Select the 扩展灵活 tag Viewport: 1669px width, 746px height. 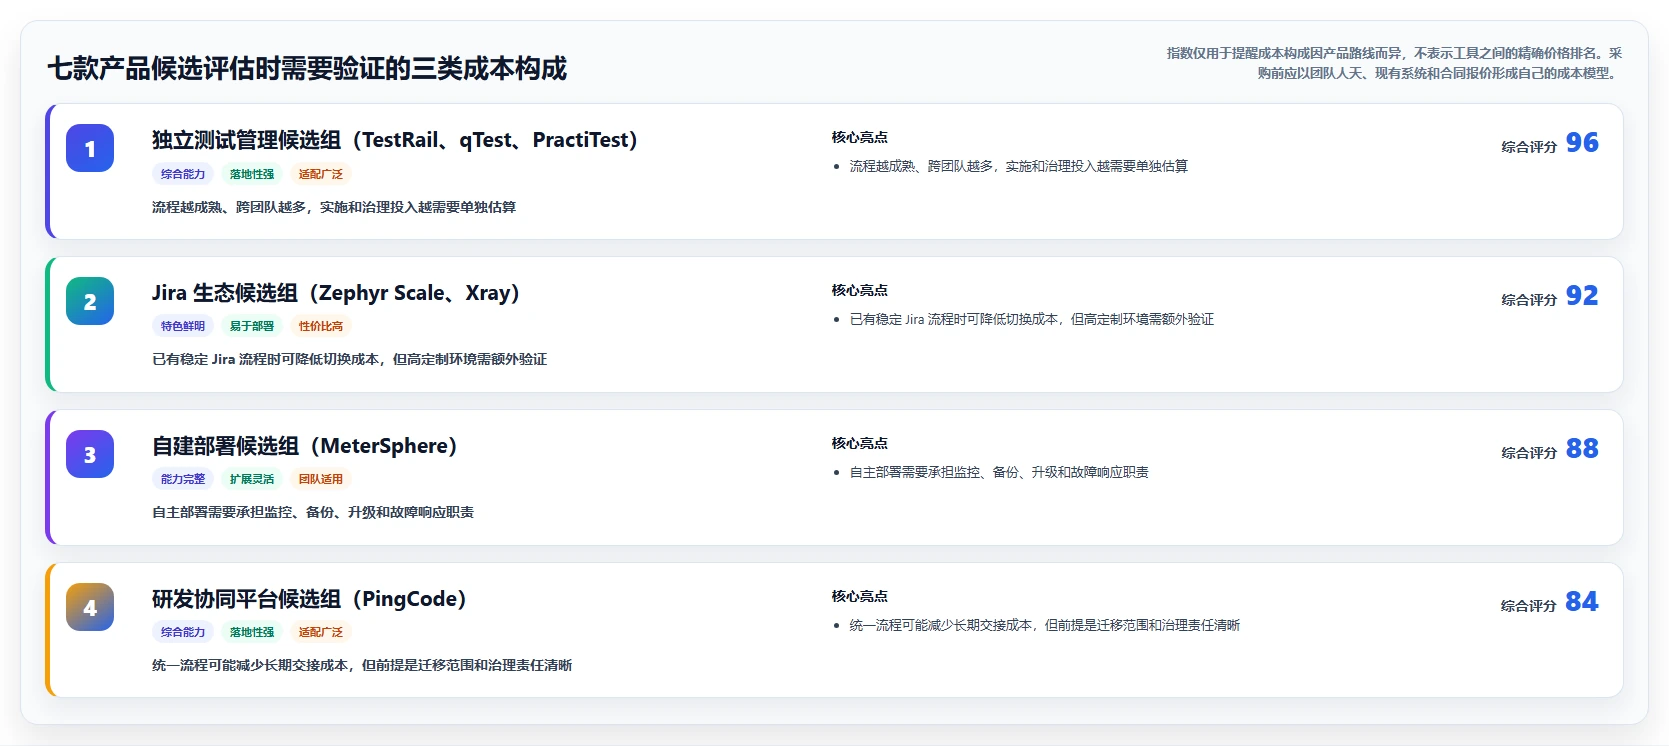coord(252,479)
